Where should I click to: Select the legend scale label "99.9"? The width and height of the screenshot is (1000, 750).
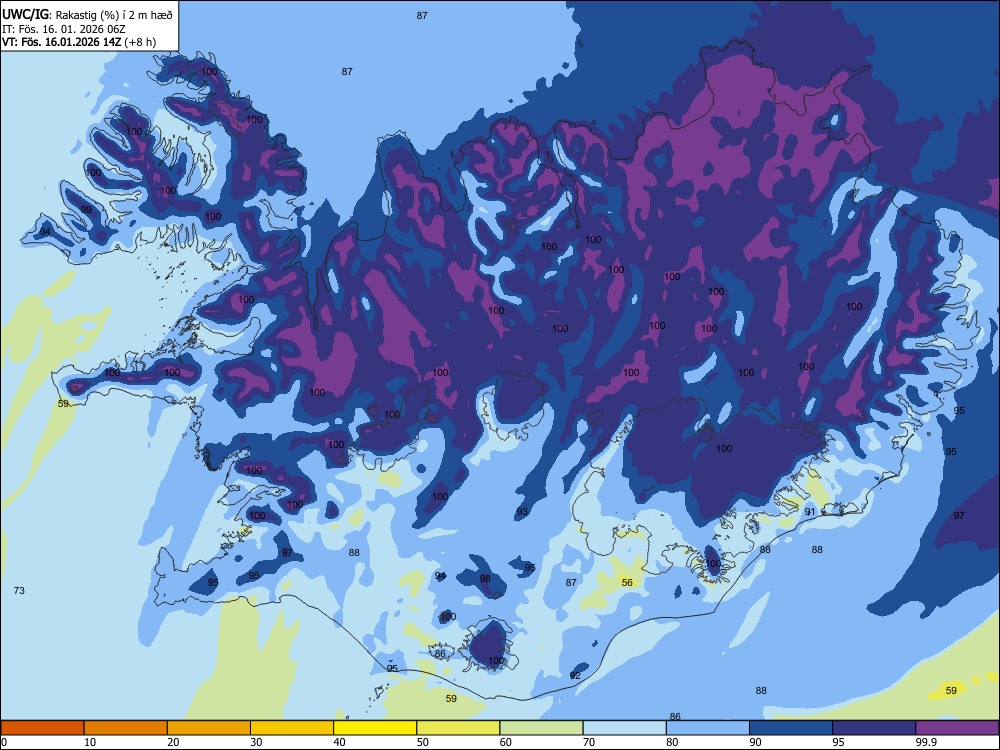click(x=927, y=742)
